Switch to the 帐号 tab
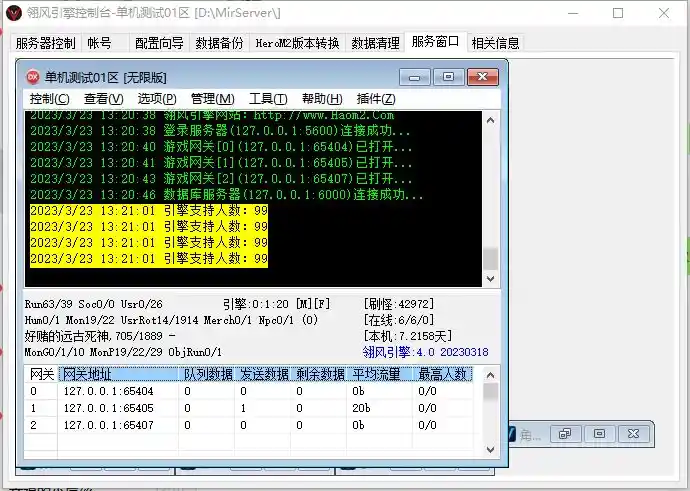Image resolution: width=690 pixels, height=491 pixels. click(99, 43)
